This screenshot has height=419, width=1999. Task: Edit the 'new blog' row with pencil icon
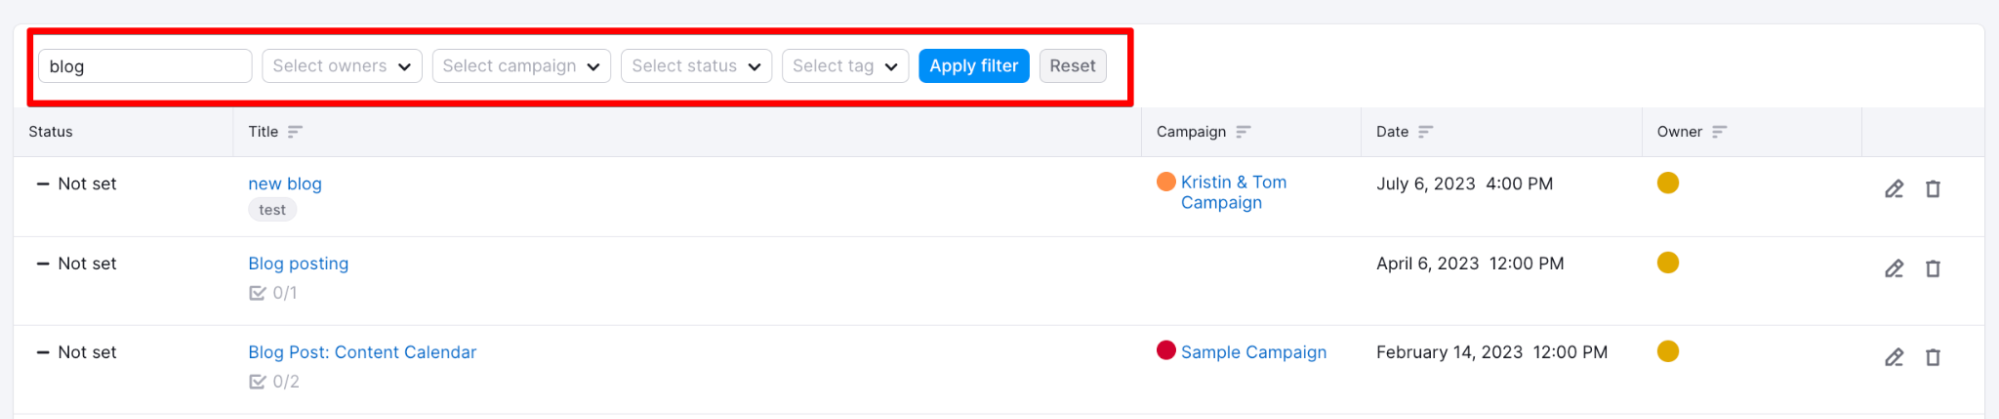[x=1893, y=189]
